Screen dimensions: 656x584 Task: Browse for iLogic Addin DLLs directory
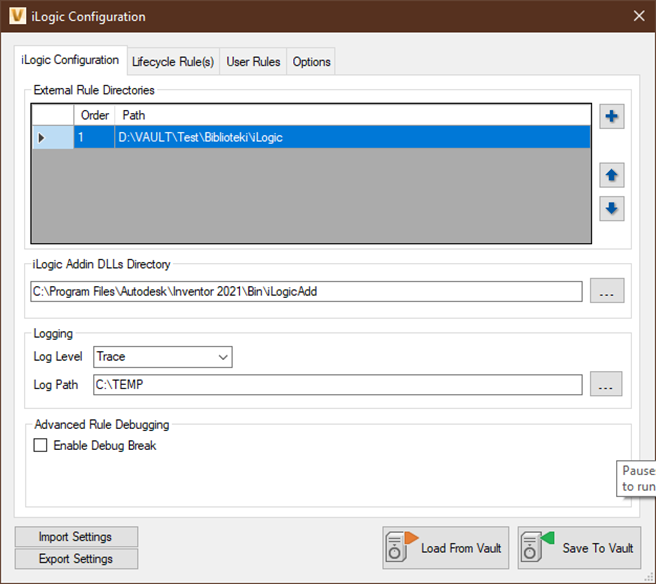pyautogui.click(x=606, y=291)
